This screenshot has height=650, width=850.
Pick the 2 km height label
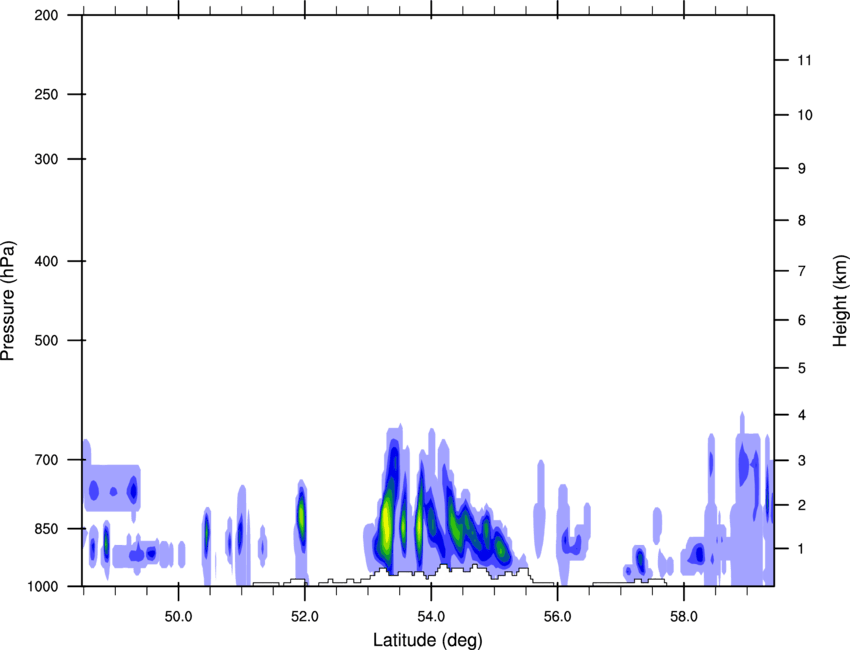point(802,505)
